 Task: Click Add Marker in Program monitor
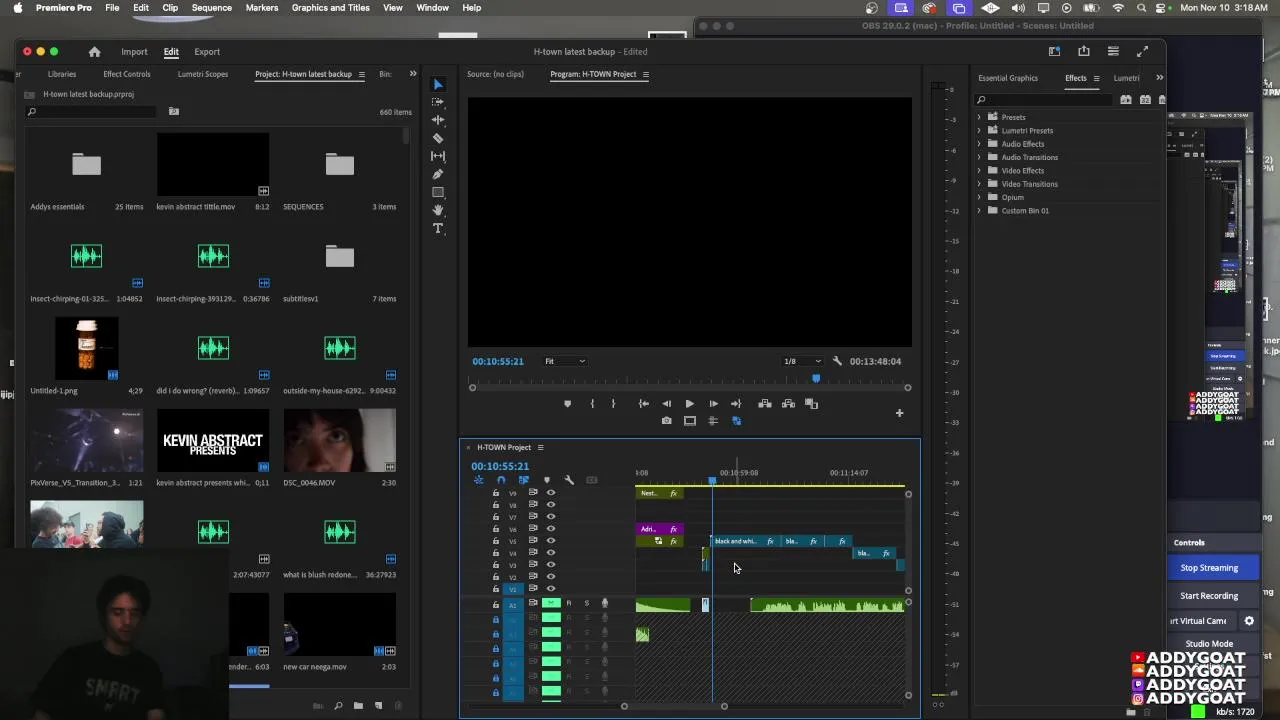click(x=567, y=404)
